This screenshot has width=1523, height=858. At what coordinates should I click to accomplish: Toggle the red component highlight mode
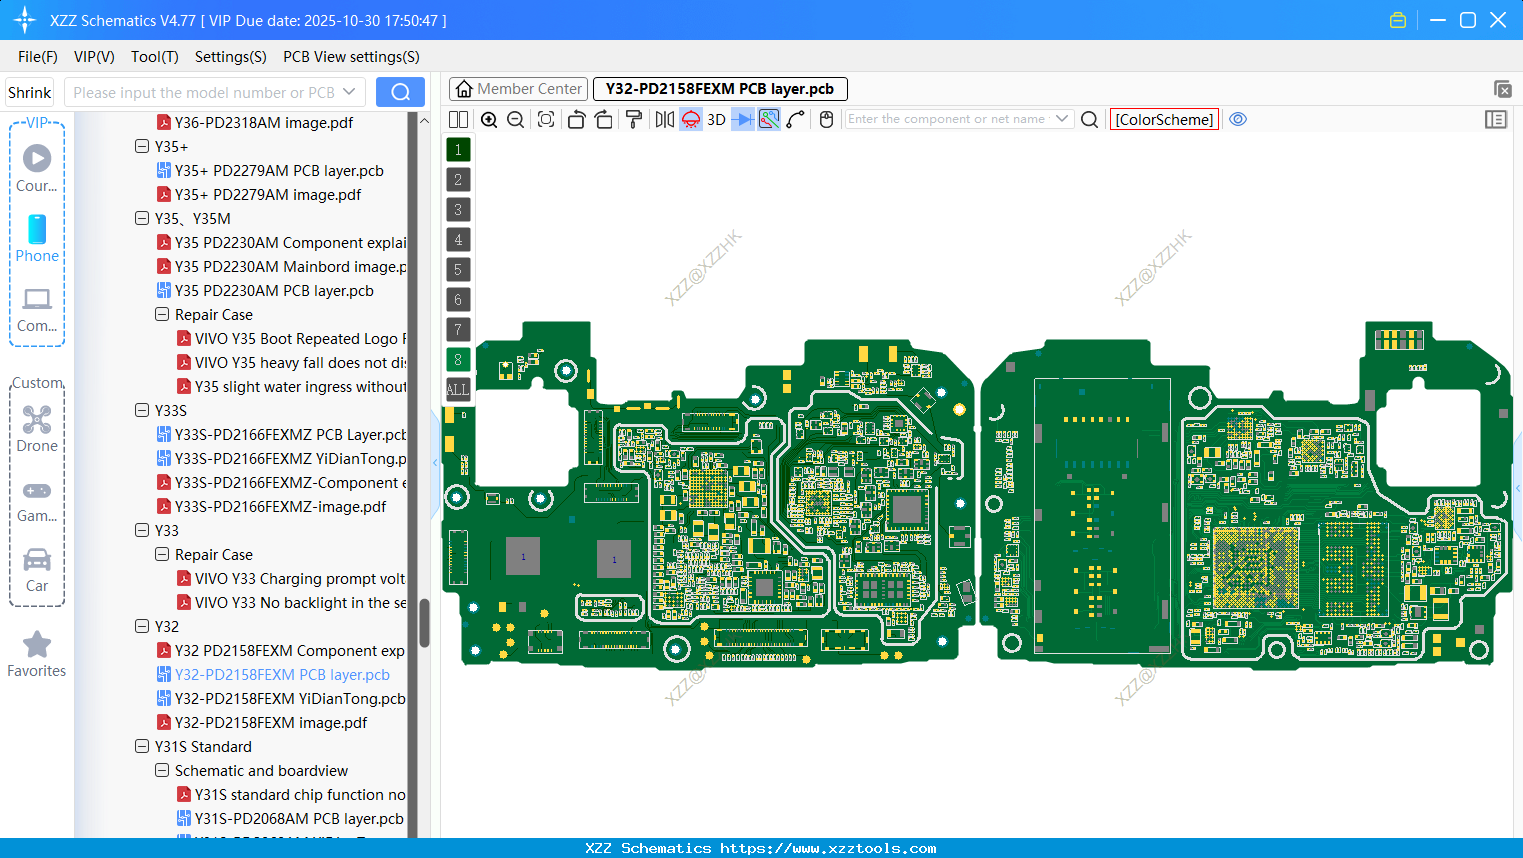[690, 119]
